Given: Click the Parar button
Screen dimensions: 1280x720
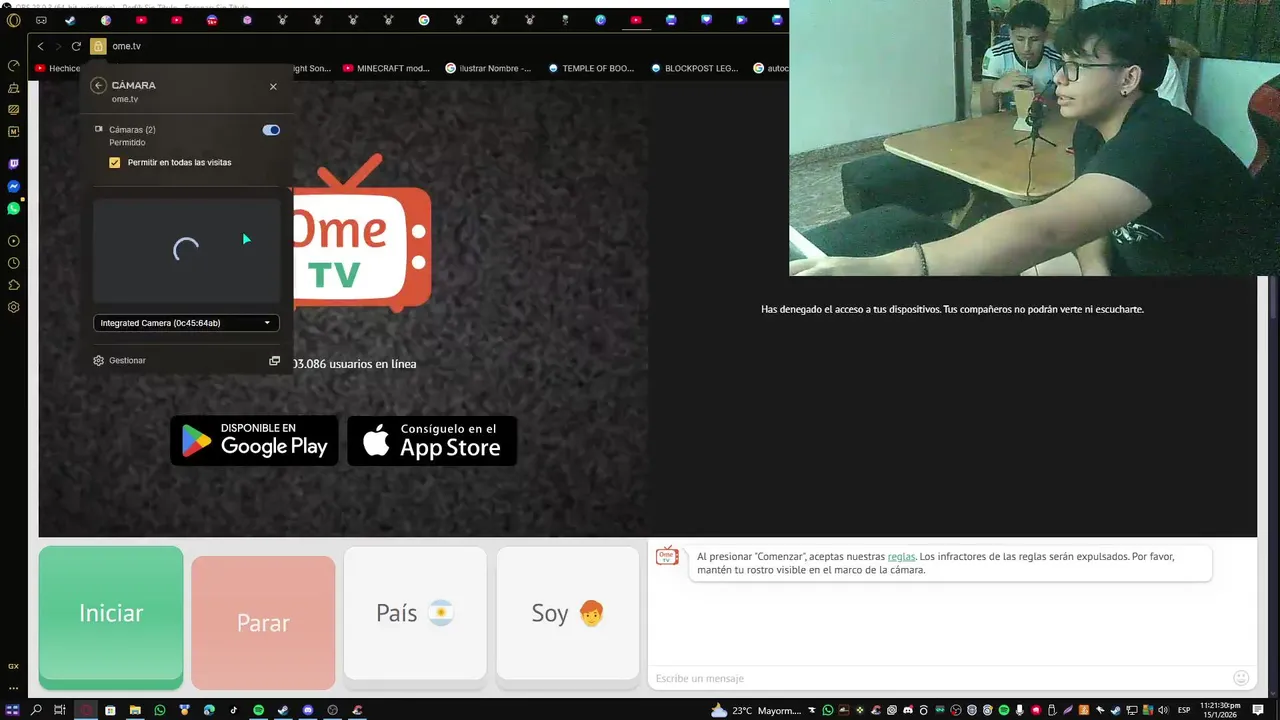Looking at the screenshot, I should pyautogui.click(x=263, y=622).
